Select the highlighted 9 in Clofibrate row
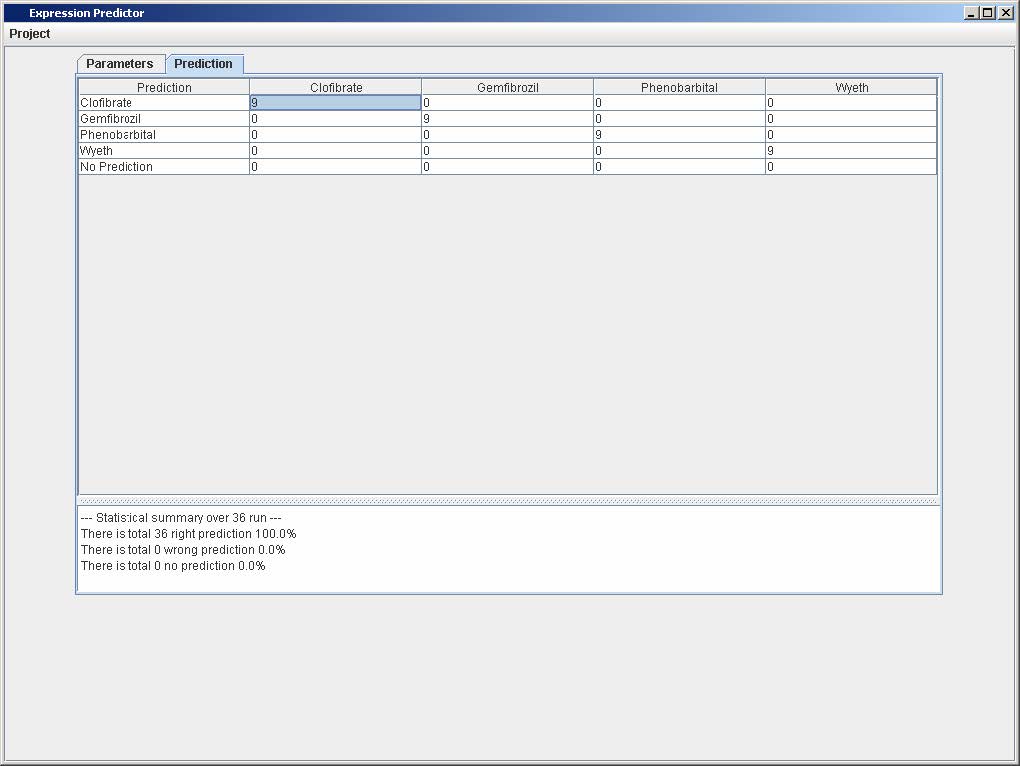1020x766 pixels. 336,103
